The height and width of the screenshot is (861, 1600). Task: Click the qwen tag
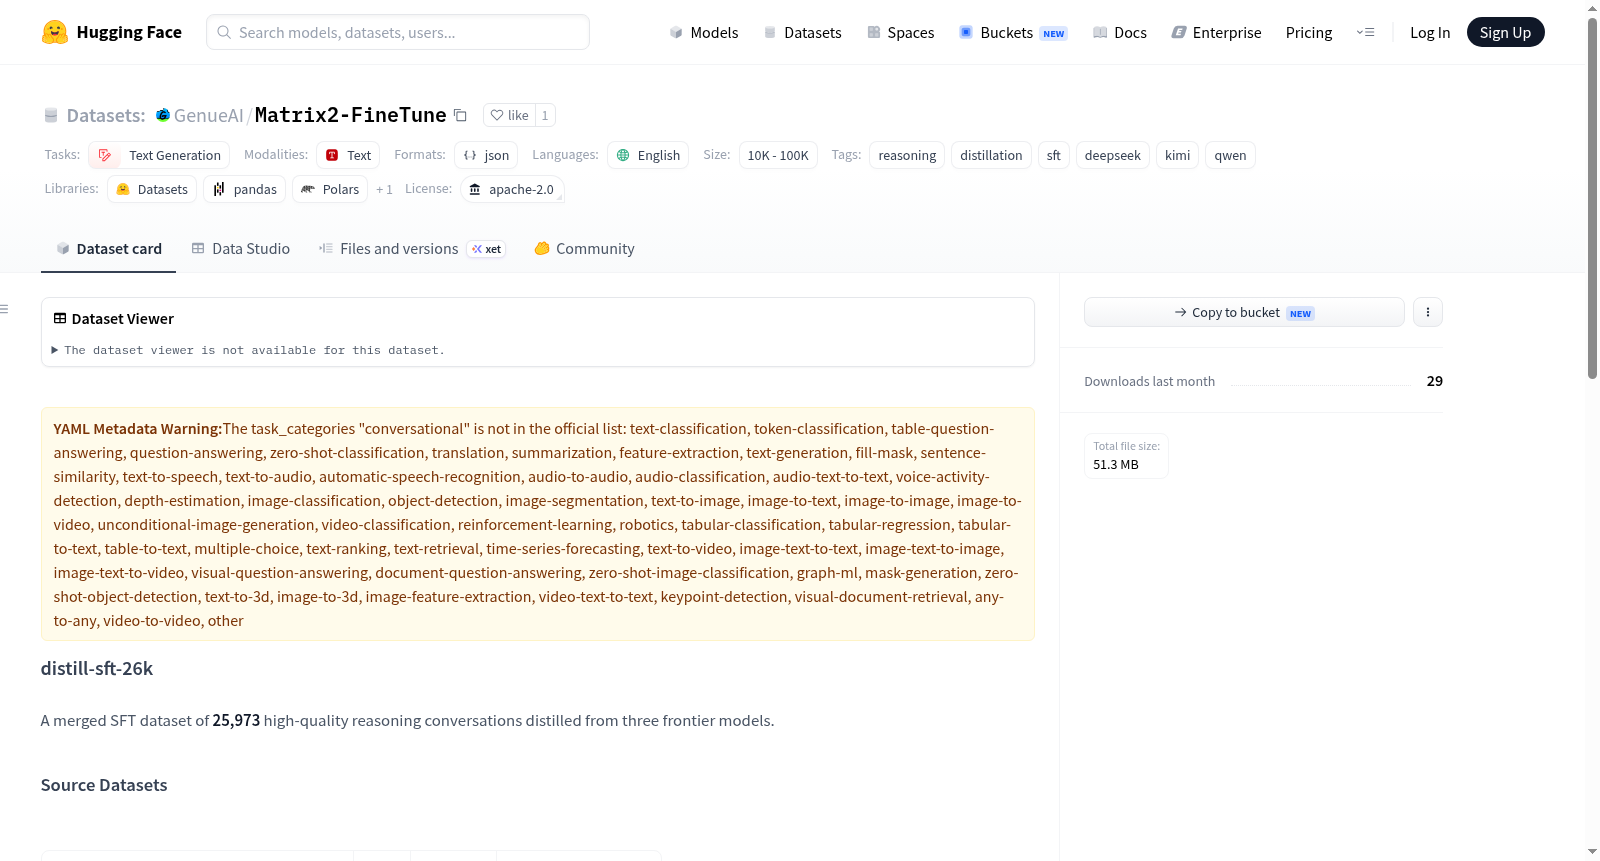(1230, 155)
